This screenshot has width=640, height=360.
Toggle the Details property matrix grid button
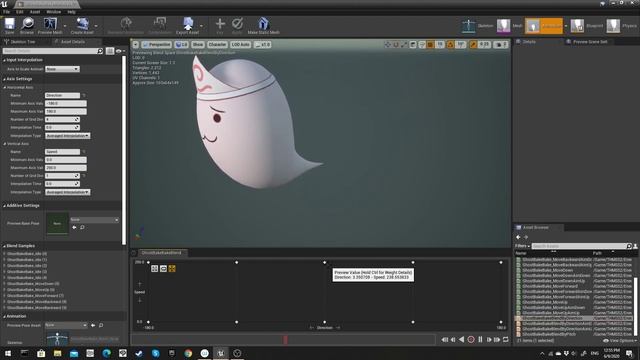pos(110,51)
